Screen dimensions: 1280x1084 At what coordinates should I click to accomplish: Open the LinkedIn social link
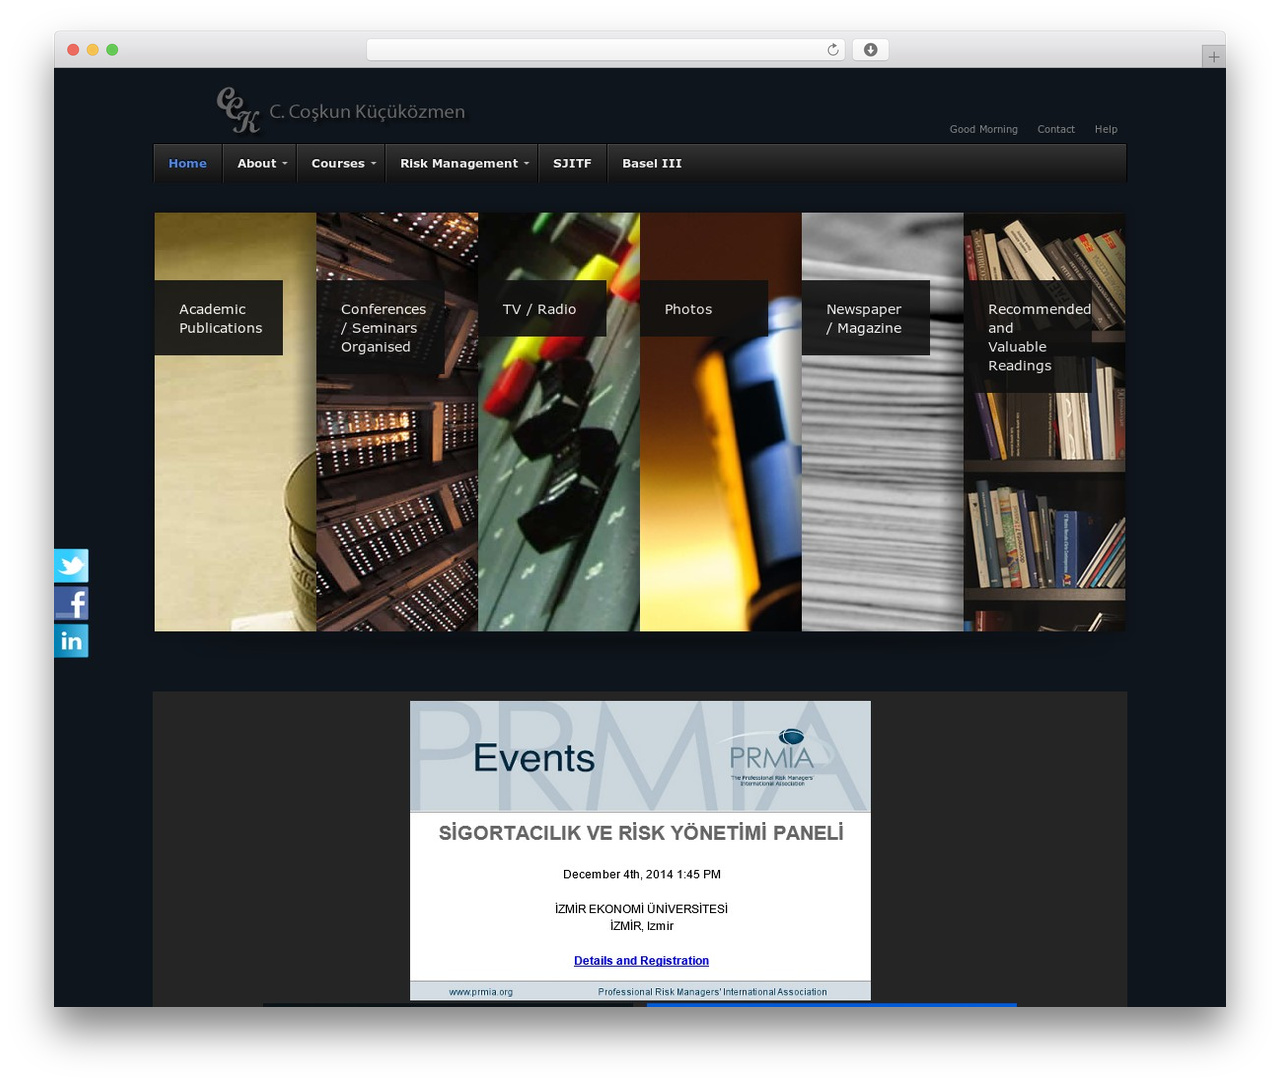pos(71,641)
